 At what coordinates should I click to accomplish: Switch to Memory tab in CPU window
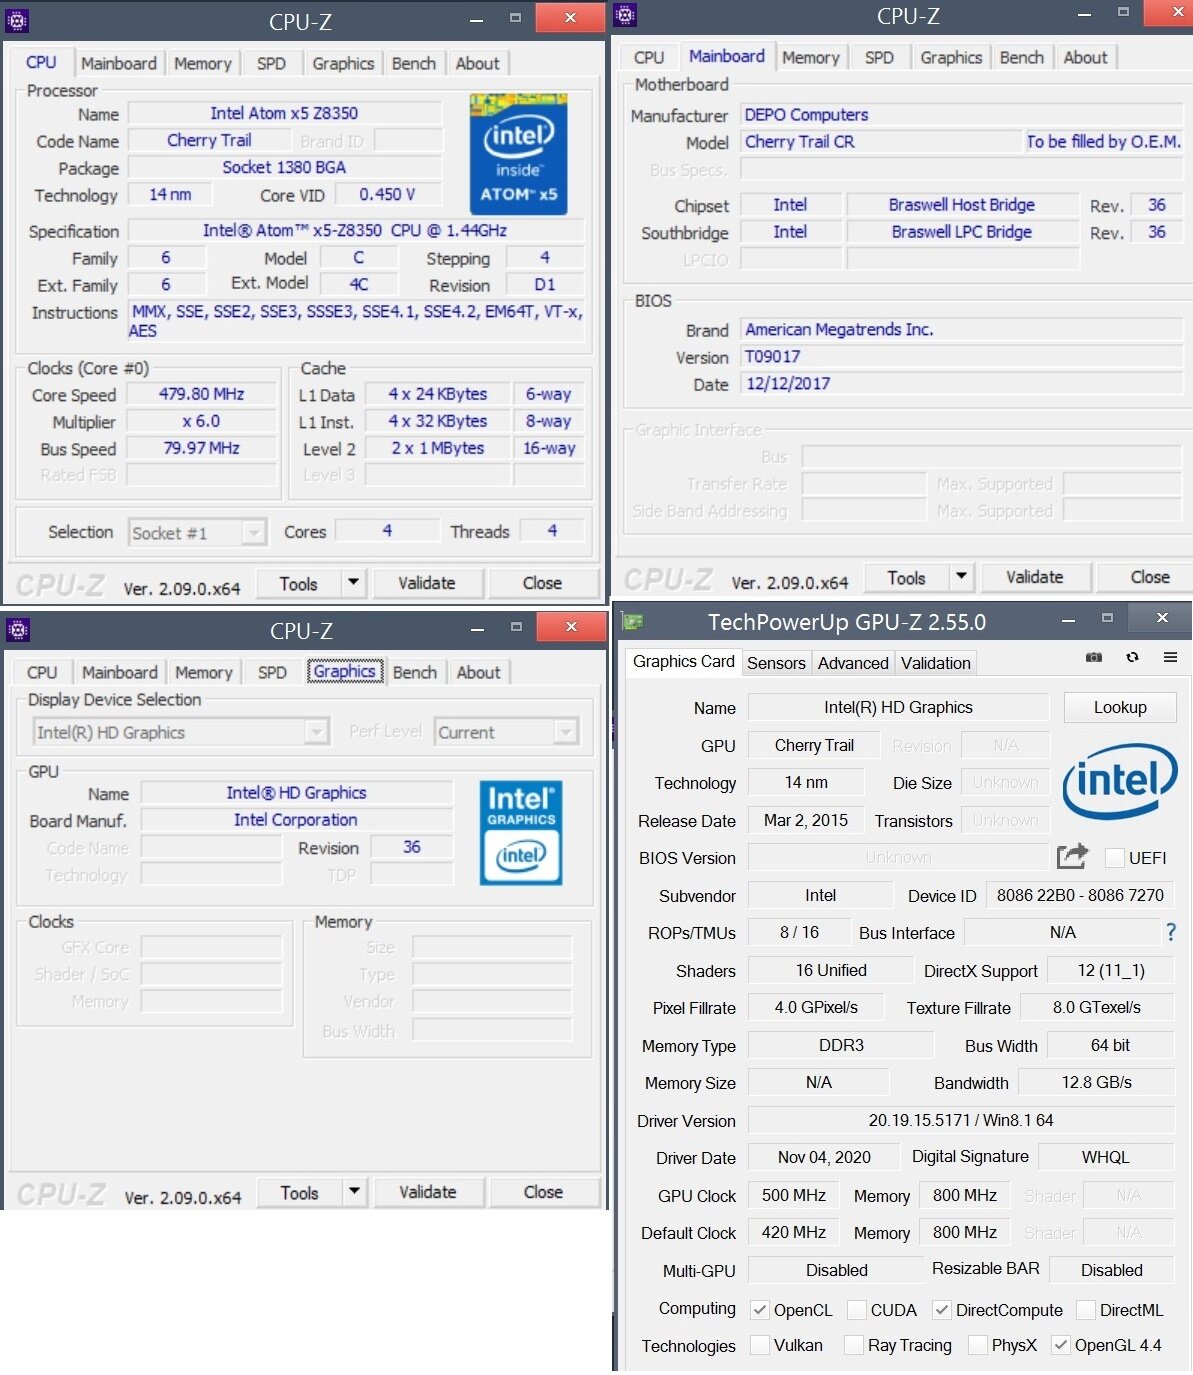(203, 63)
